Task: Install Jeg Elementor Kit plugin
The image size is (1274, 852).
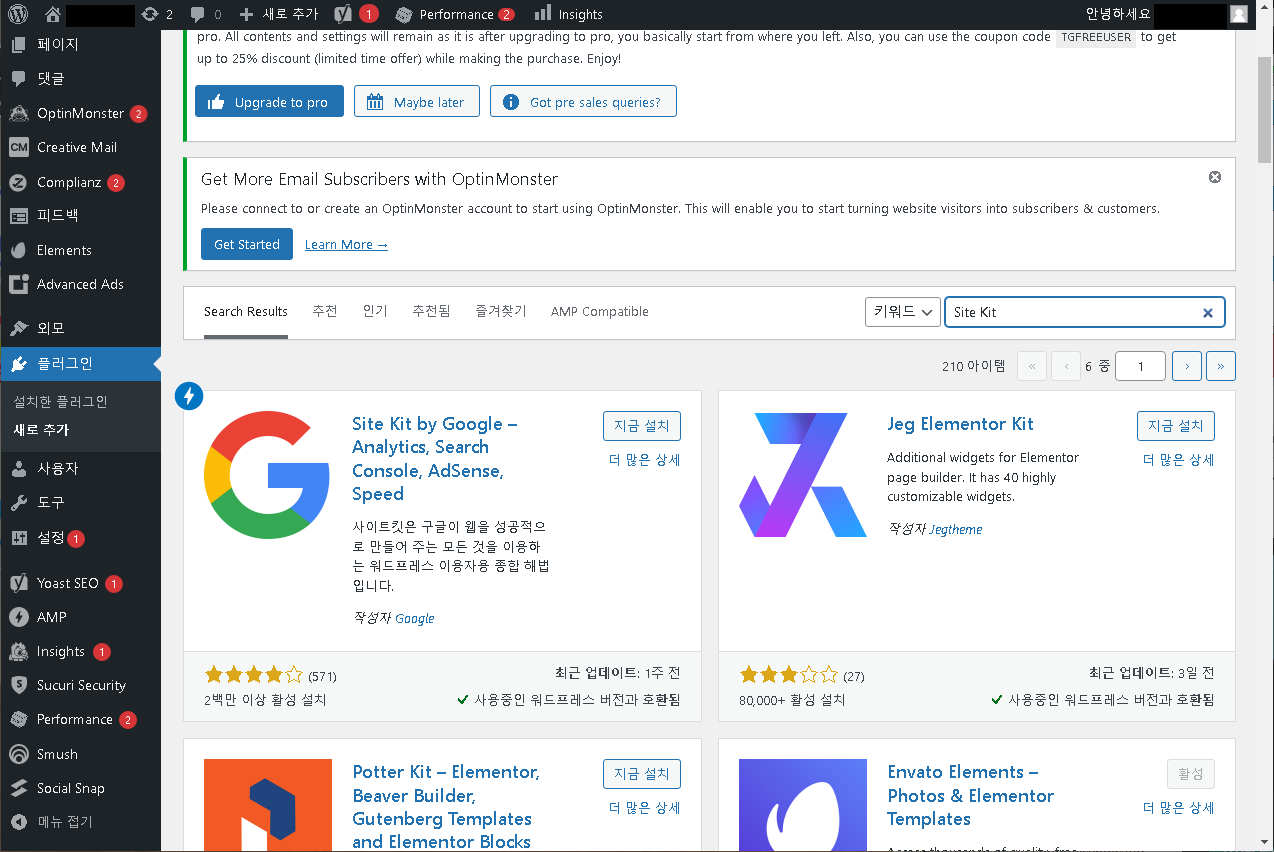Action: point(1176,425)
